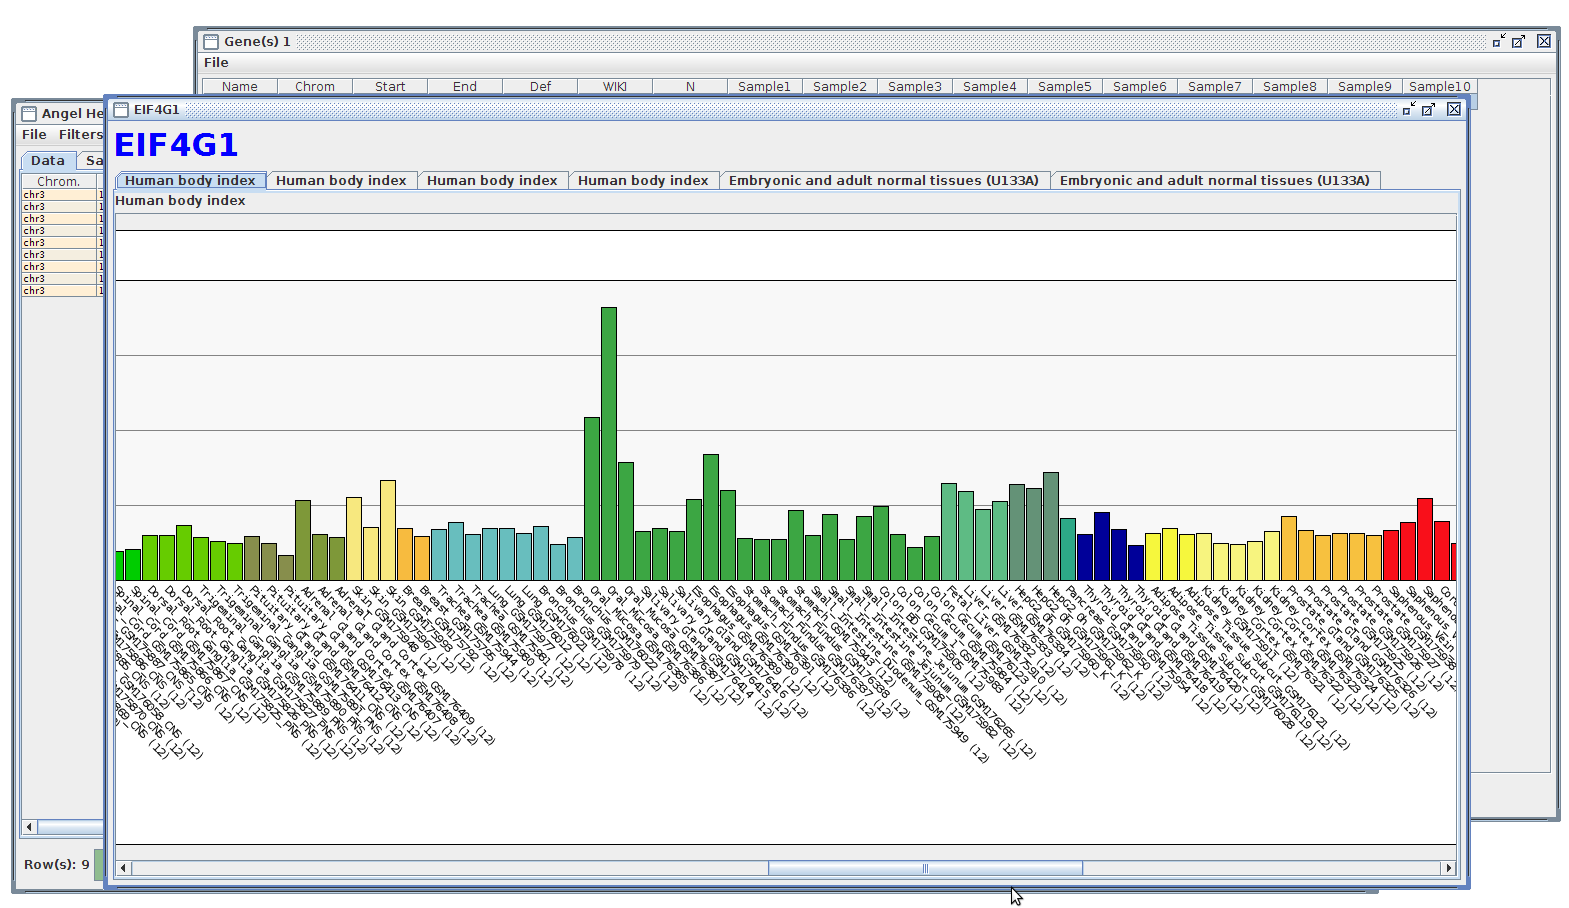Viewport: 1569px width, 908px height.
Task: Click the chart's horizontal scrollbar right arrow
Action: (x=1448, y=868)
